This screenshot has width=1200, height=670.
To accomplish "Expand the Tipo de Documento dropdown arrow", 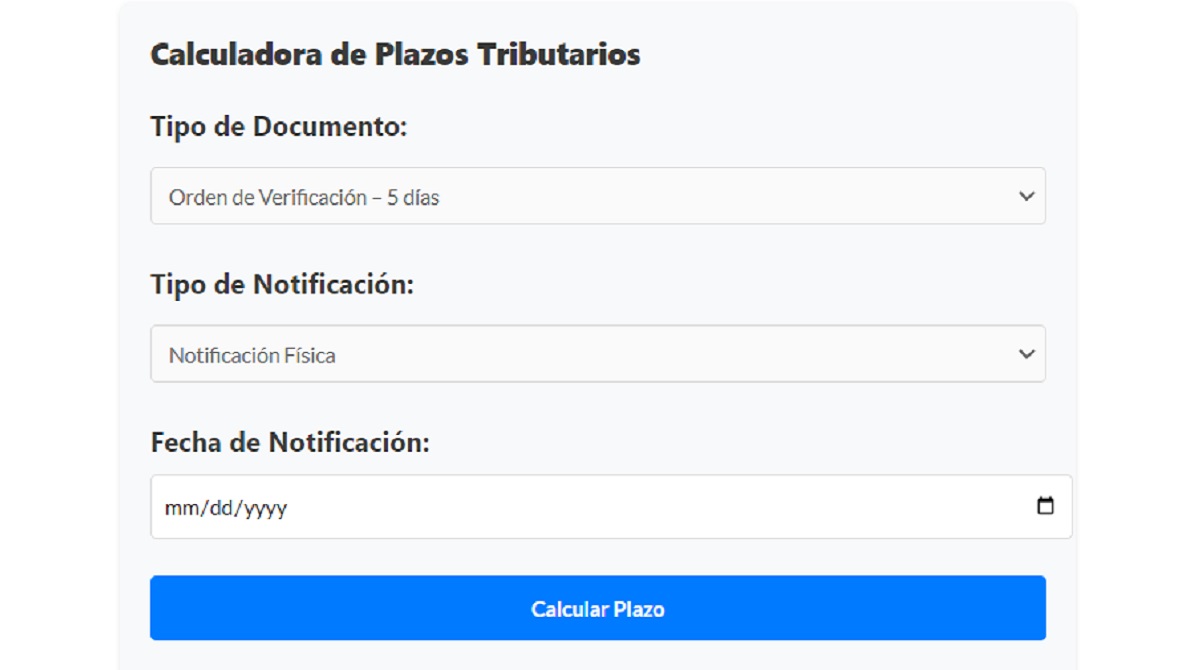I will point(1026,196).
